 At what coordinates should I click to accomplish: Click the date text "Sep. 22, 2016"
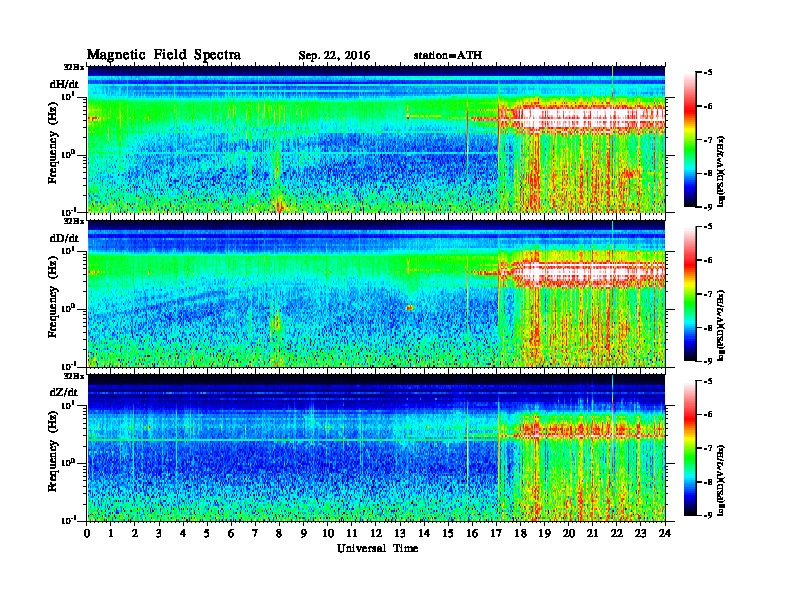(334, 56)
